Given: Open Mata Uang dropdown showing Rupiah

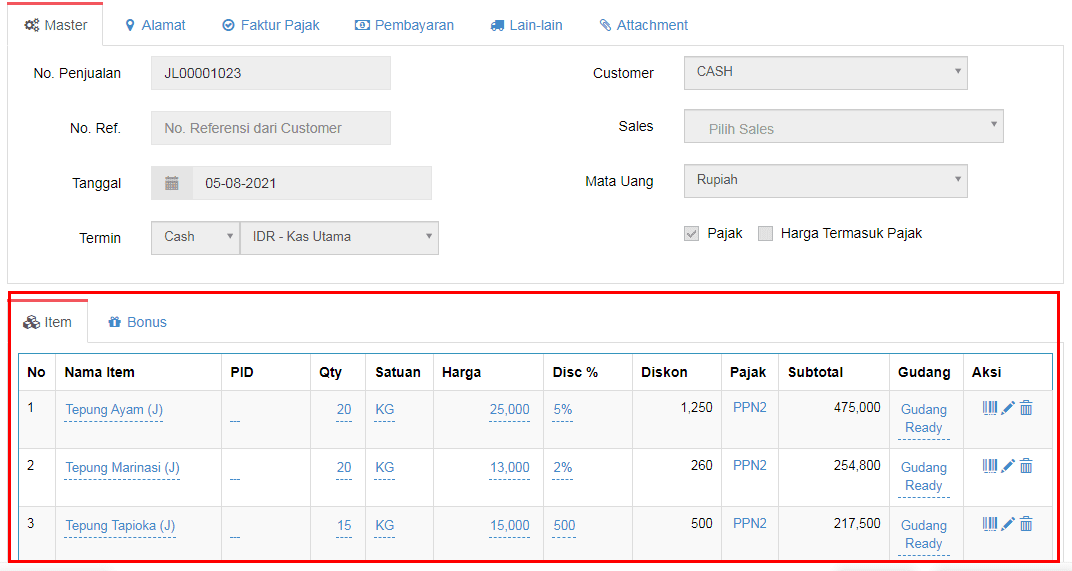Looking at the screenshot, I should [825, 181].
